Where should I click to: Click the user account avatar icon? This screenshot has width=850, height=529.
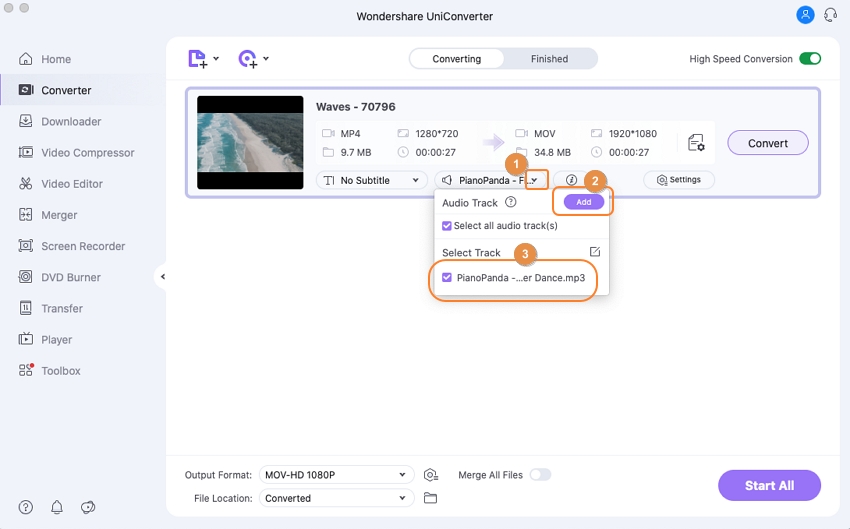point(805,15)
